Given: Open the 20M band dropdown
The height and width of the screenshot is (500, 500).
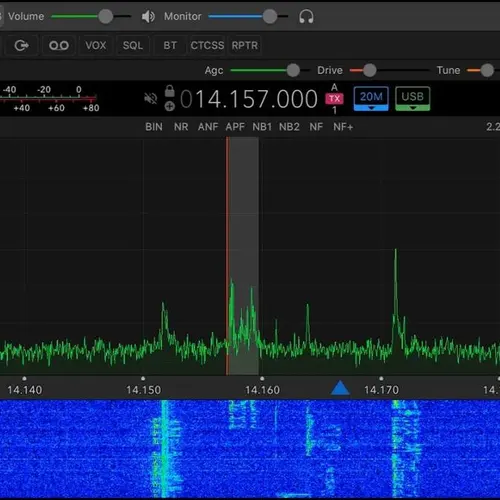Looking at the screenshot, I should 371,99.
